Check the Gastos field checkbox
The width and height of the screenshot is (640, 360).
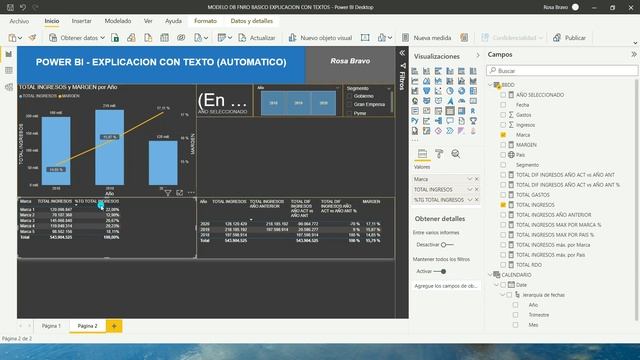503,115
